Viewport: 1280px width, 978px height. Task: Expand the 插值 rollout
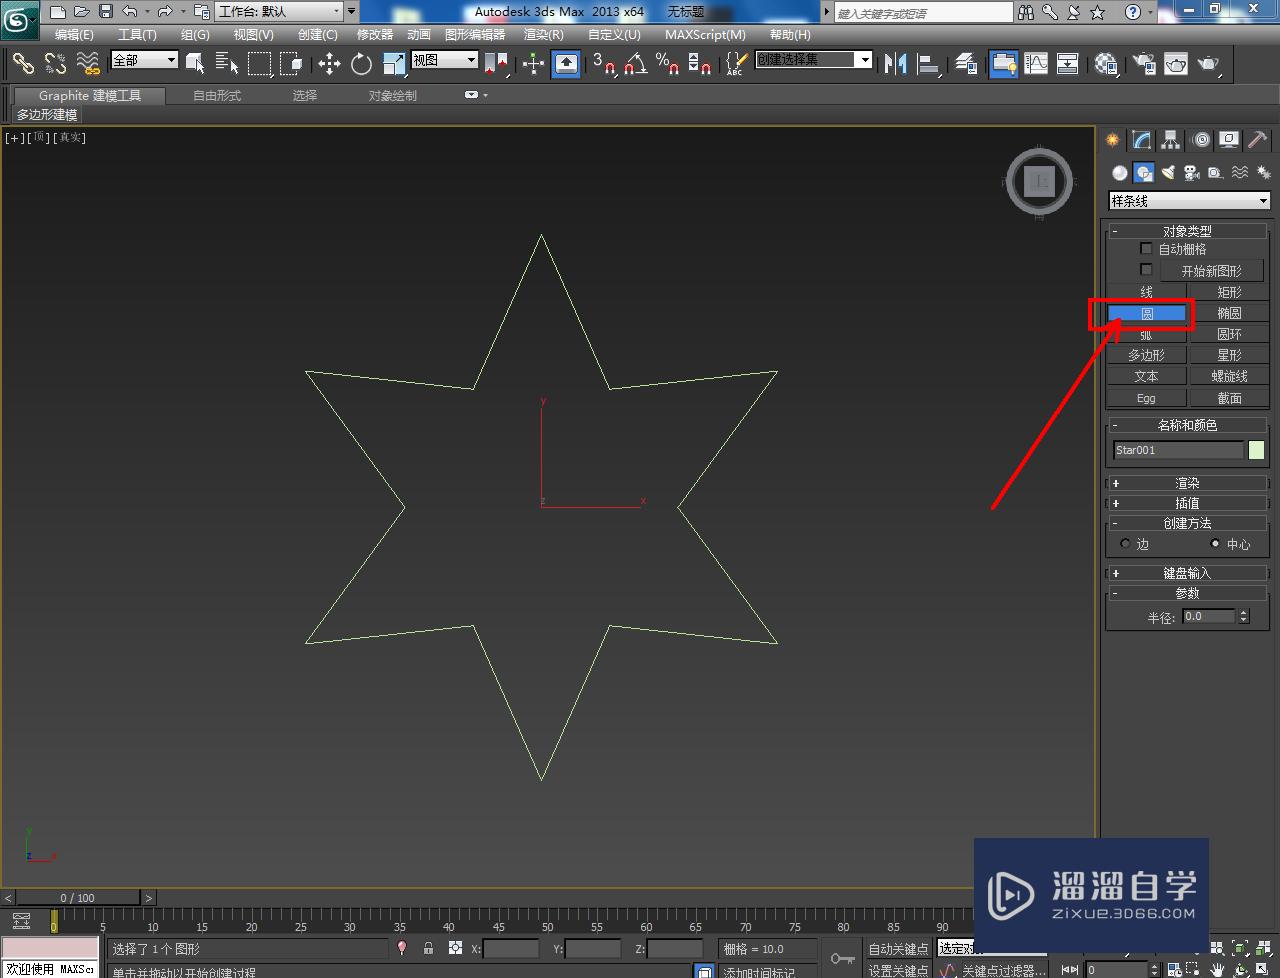[1187, 503]
